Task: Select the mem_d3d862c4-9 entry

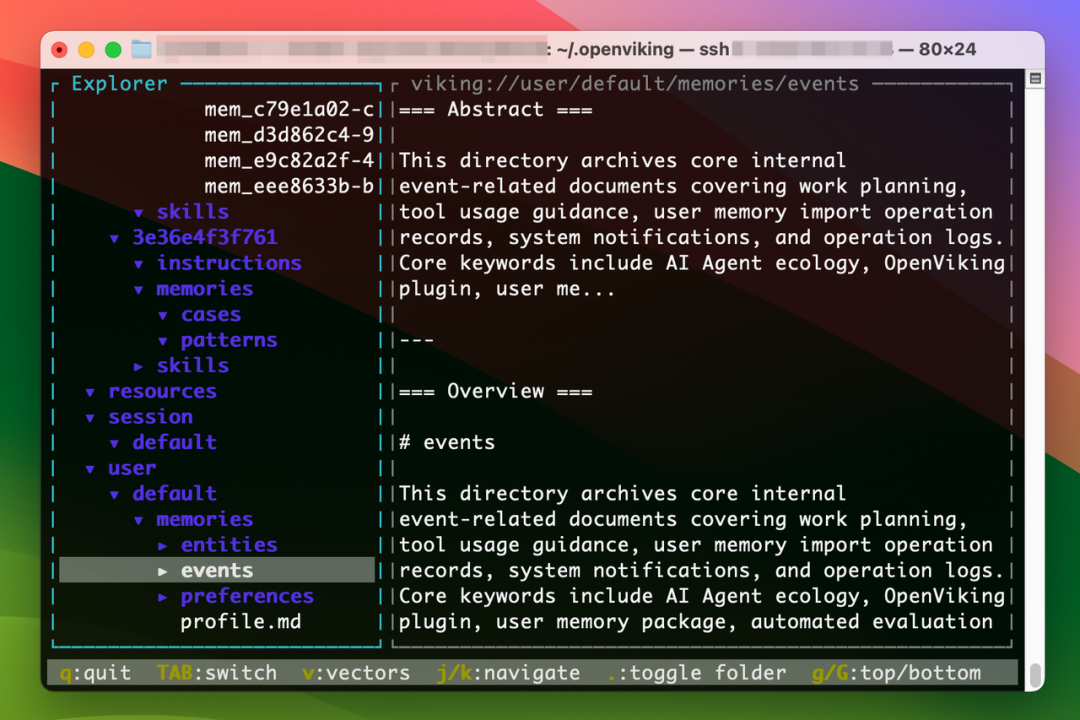Action: click(289, 135)
